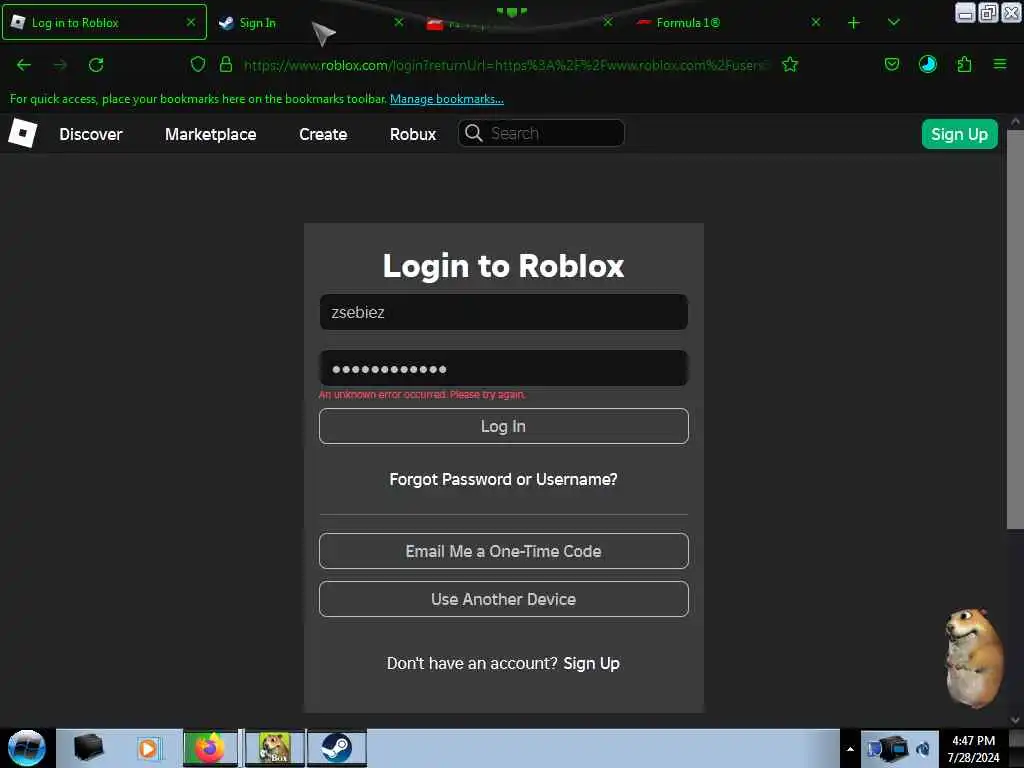
Task: Click Email Me a One-Time Code
Action: pos(504,551)
